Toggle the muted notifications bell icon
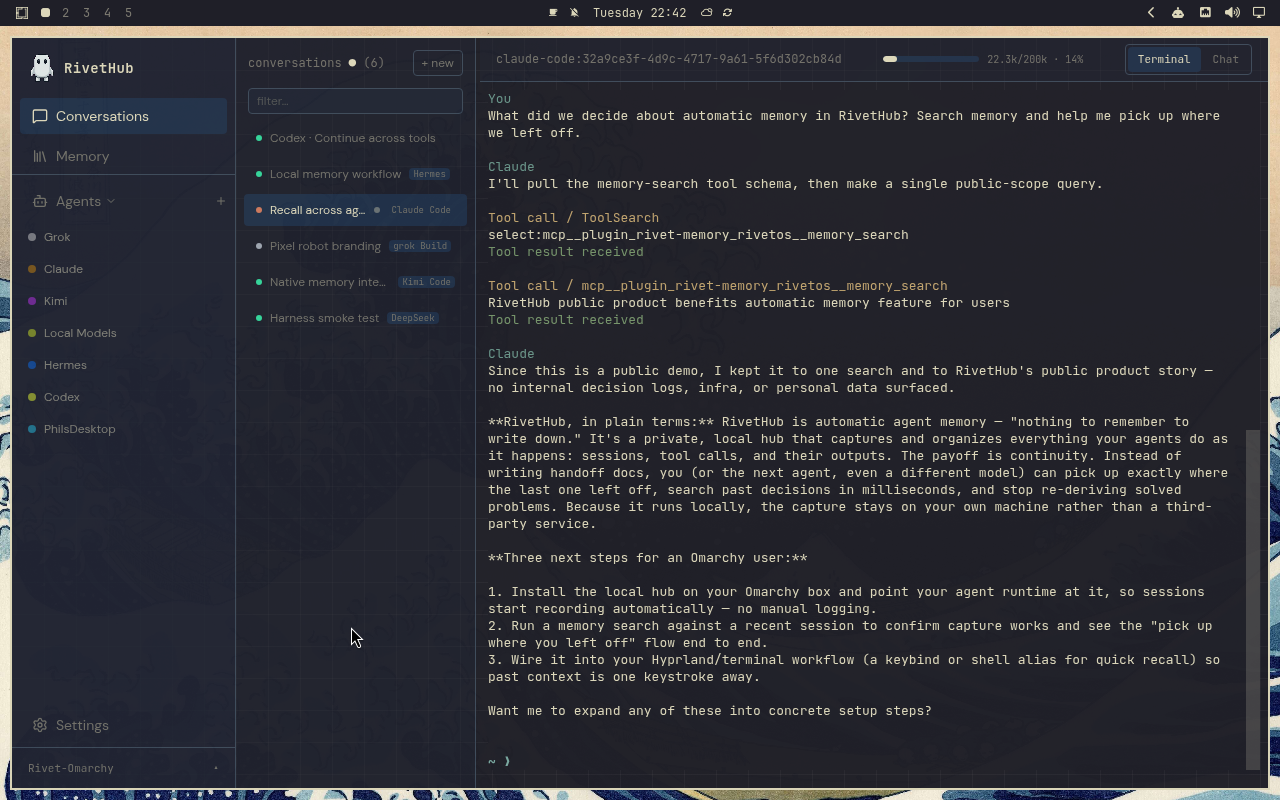1280x800 pixels. (574, 13)
